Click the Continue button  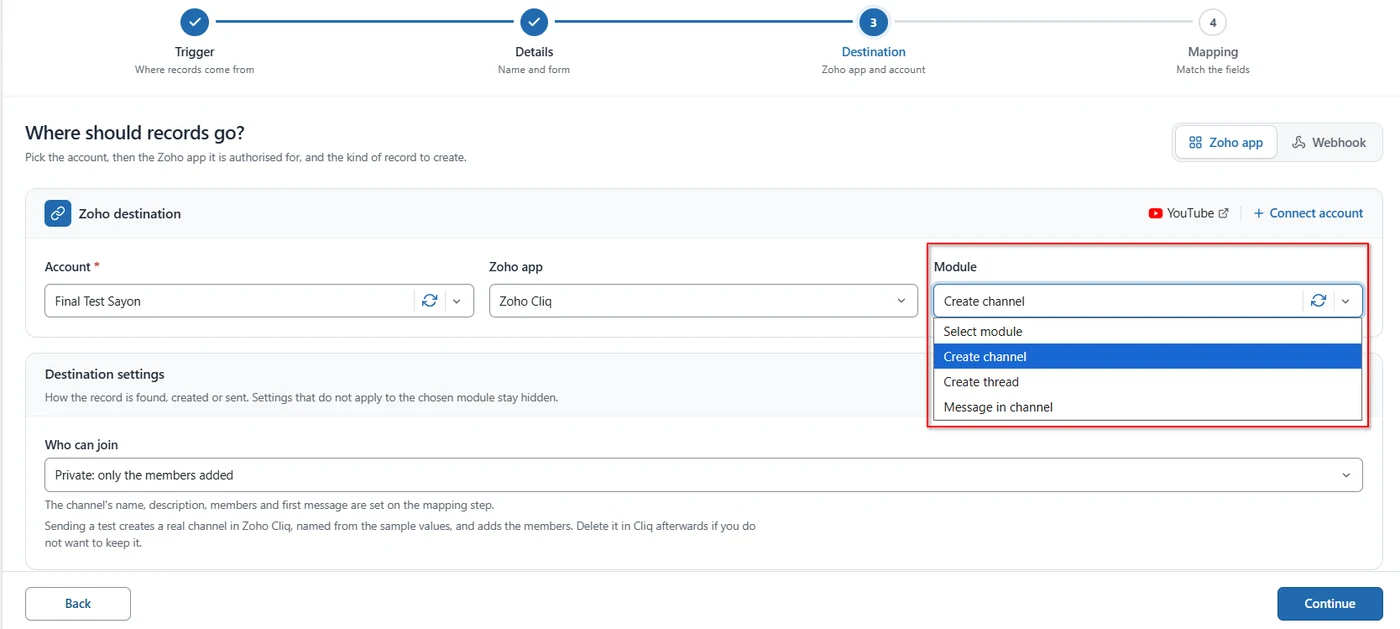tap(1329, 604)
